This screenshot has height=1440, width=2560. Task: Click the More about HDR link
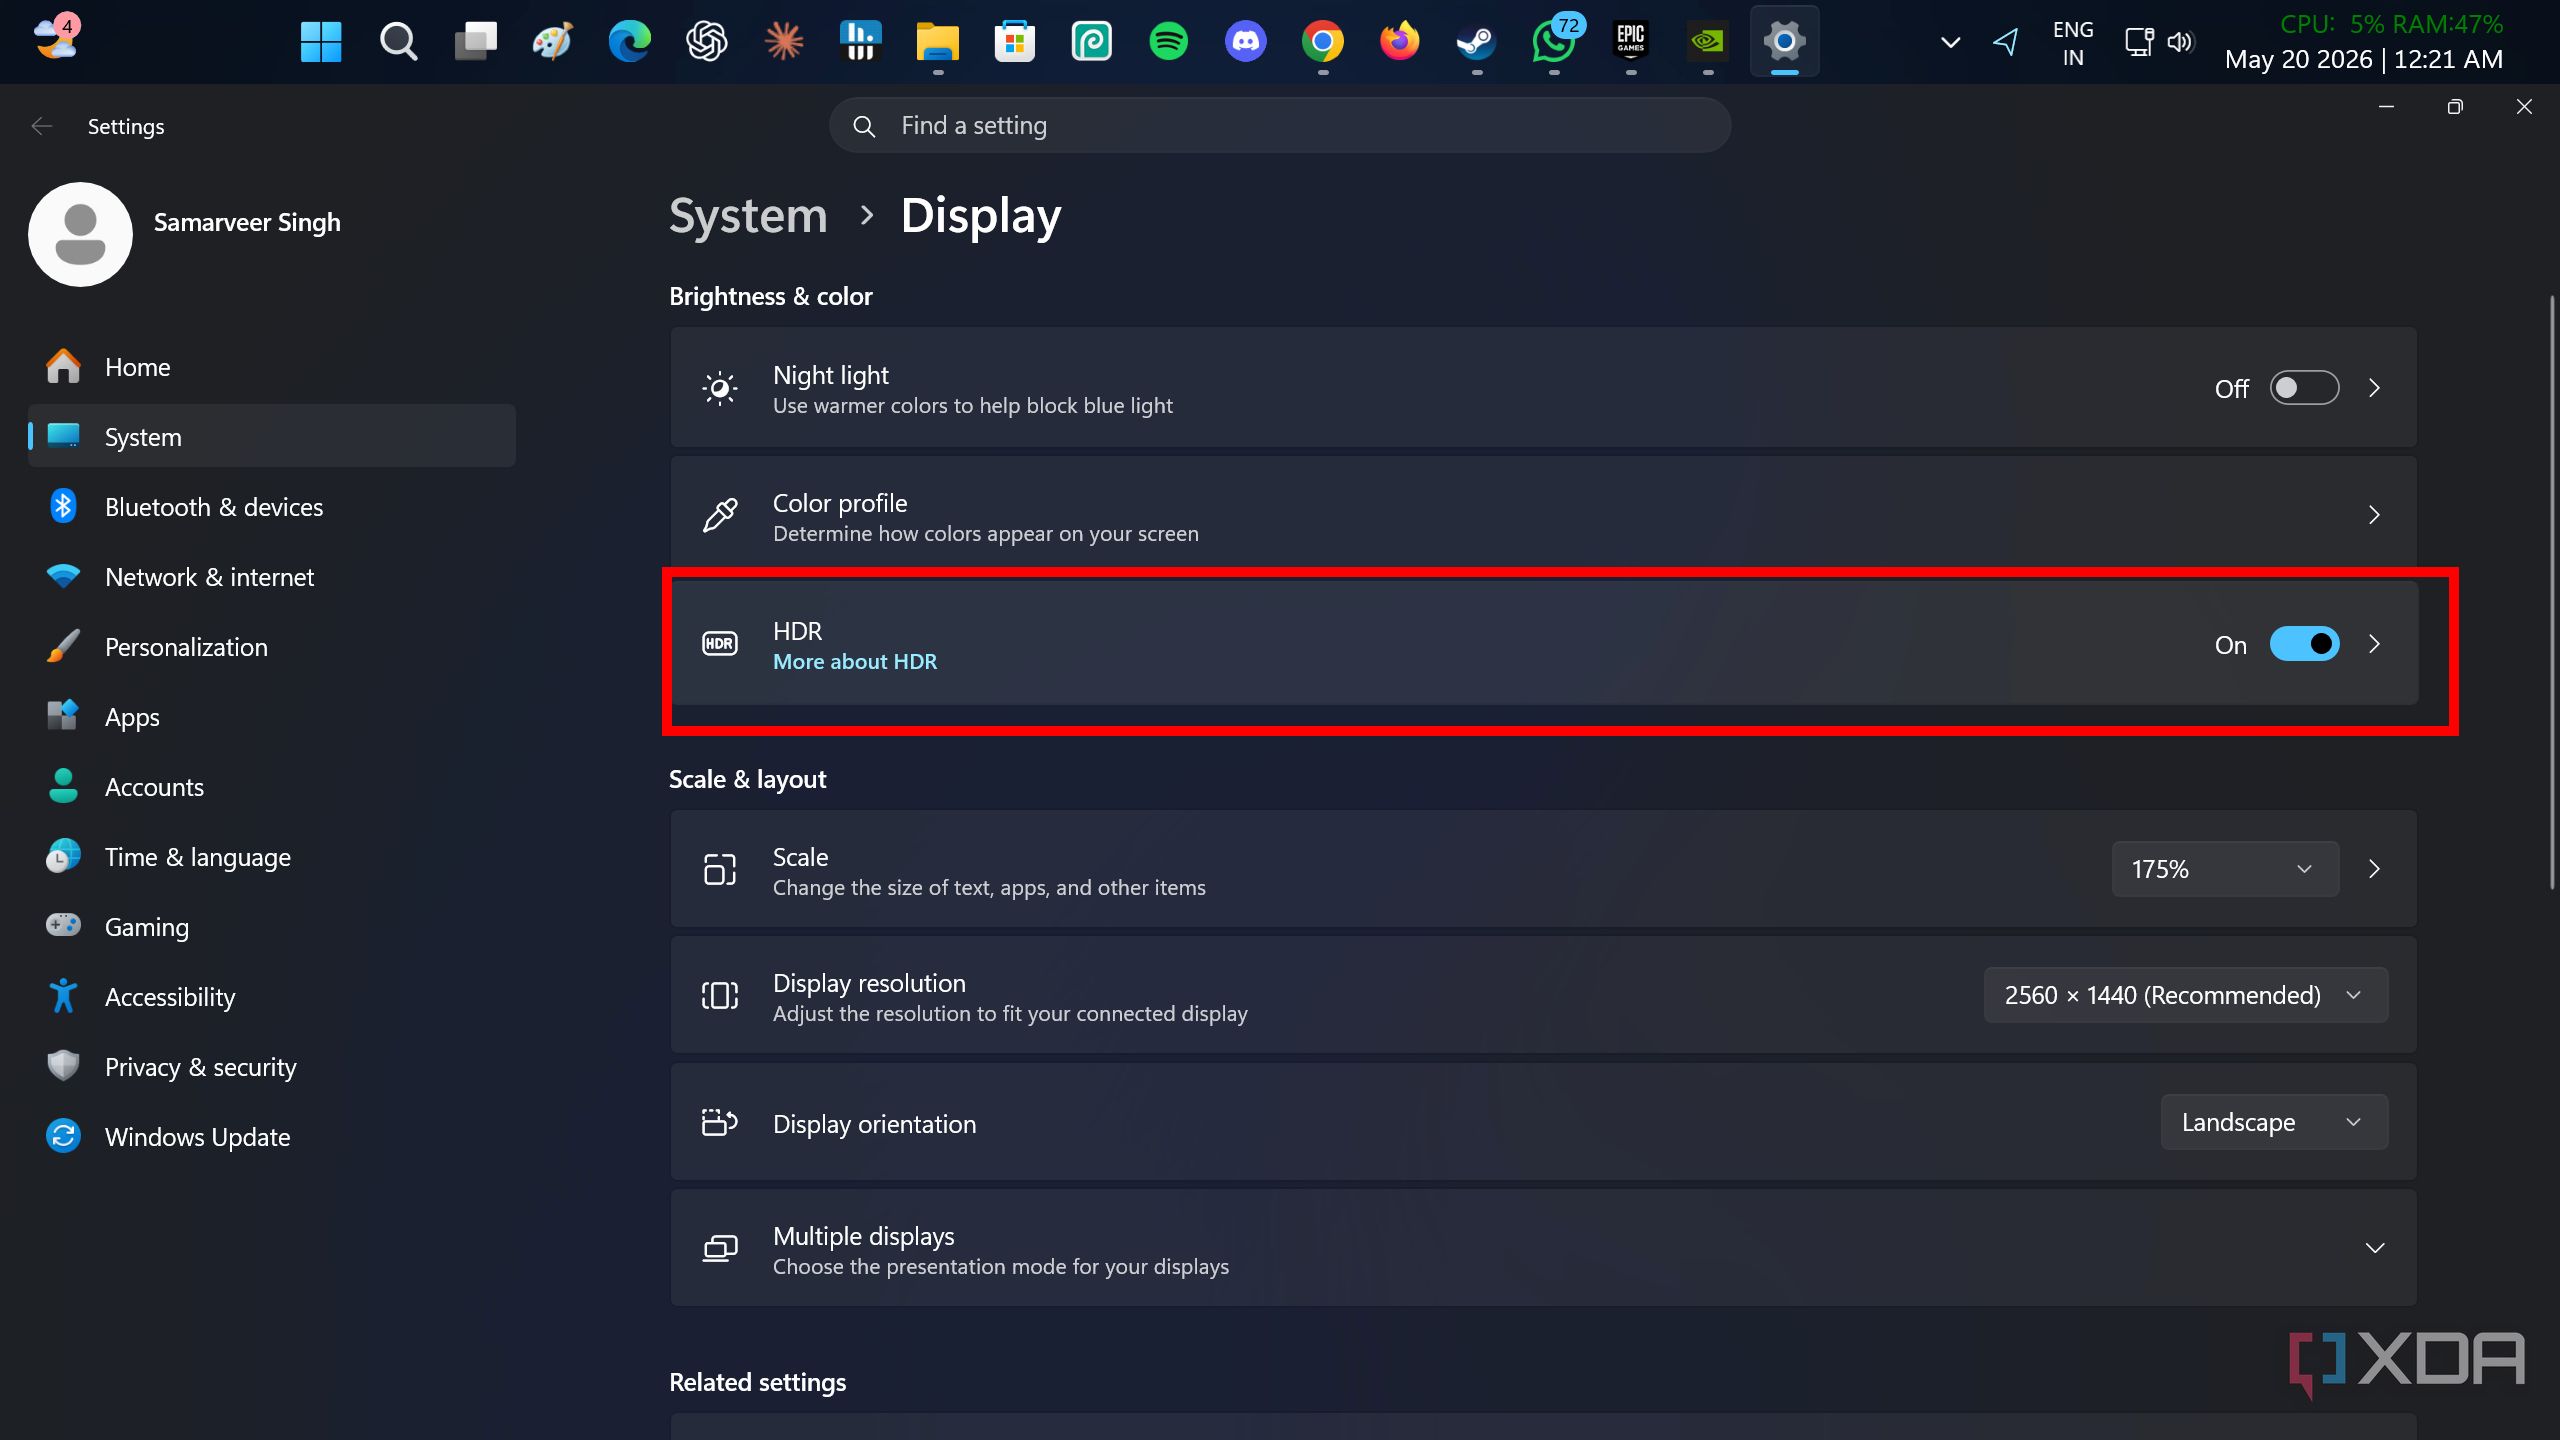click(x=855, y=661)
